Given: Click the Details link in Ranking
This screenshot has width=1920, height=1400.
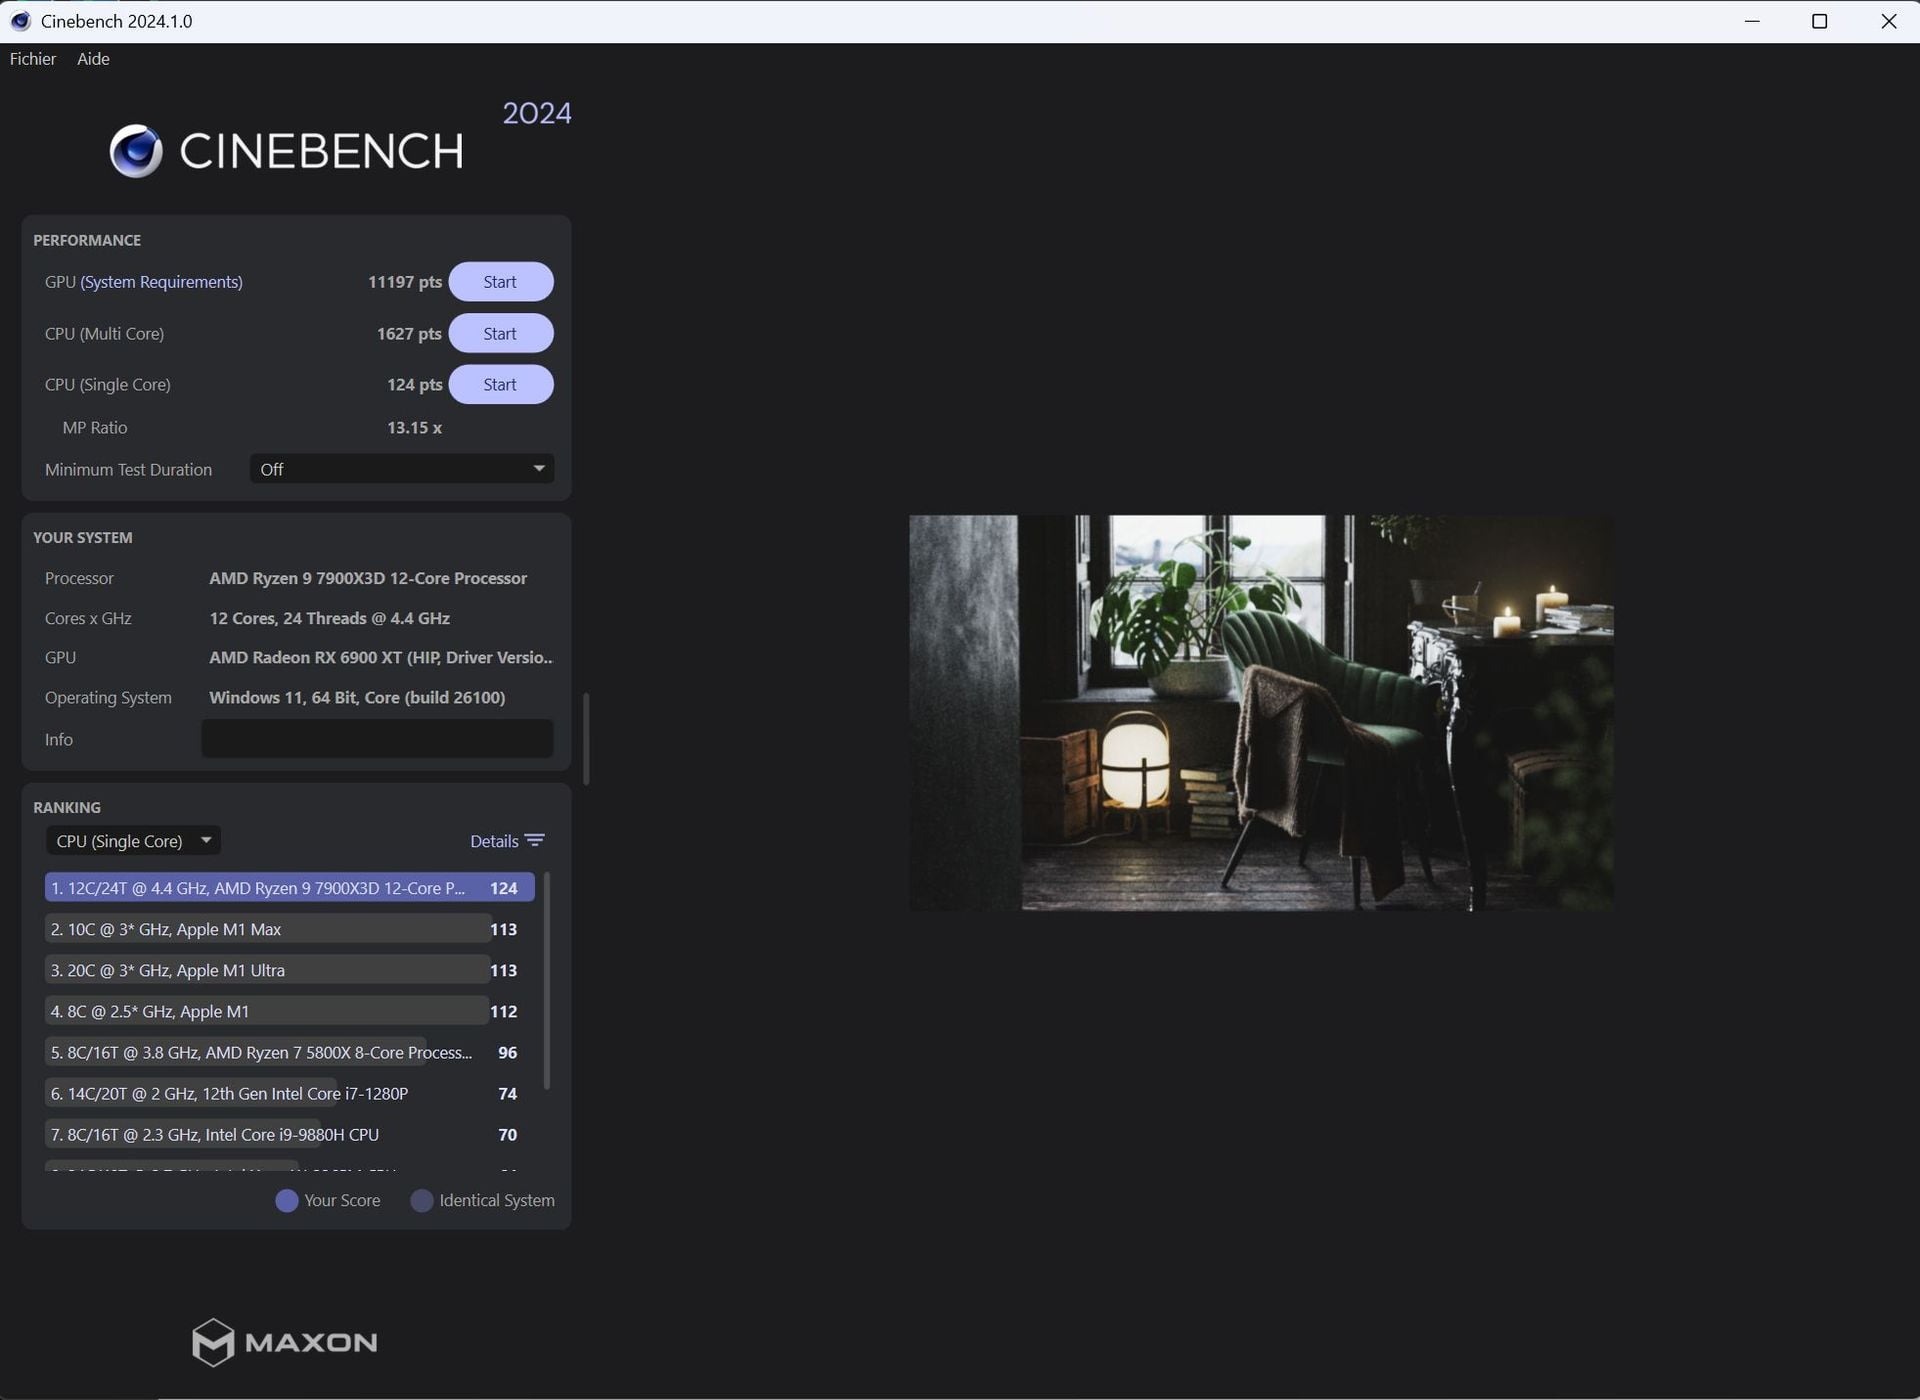Looking at the screenshot, I should tap(494, 841).
